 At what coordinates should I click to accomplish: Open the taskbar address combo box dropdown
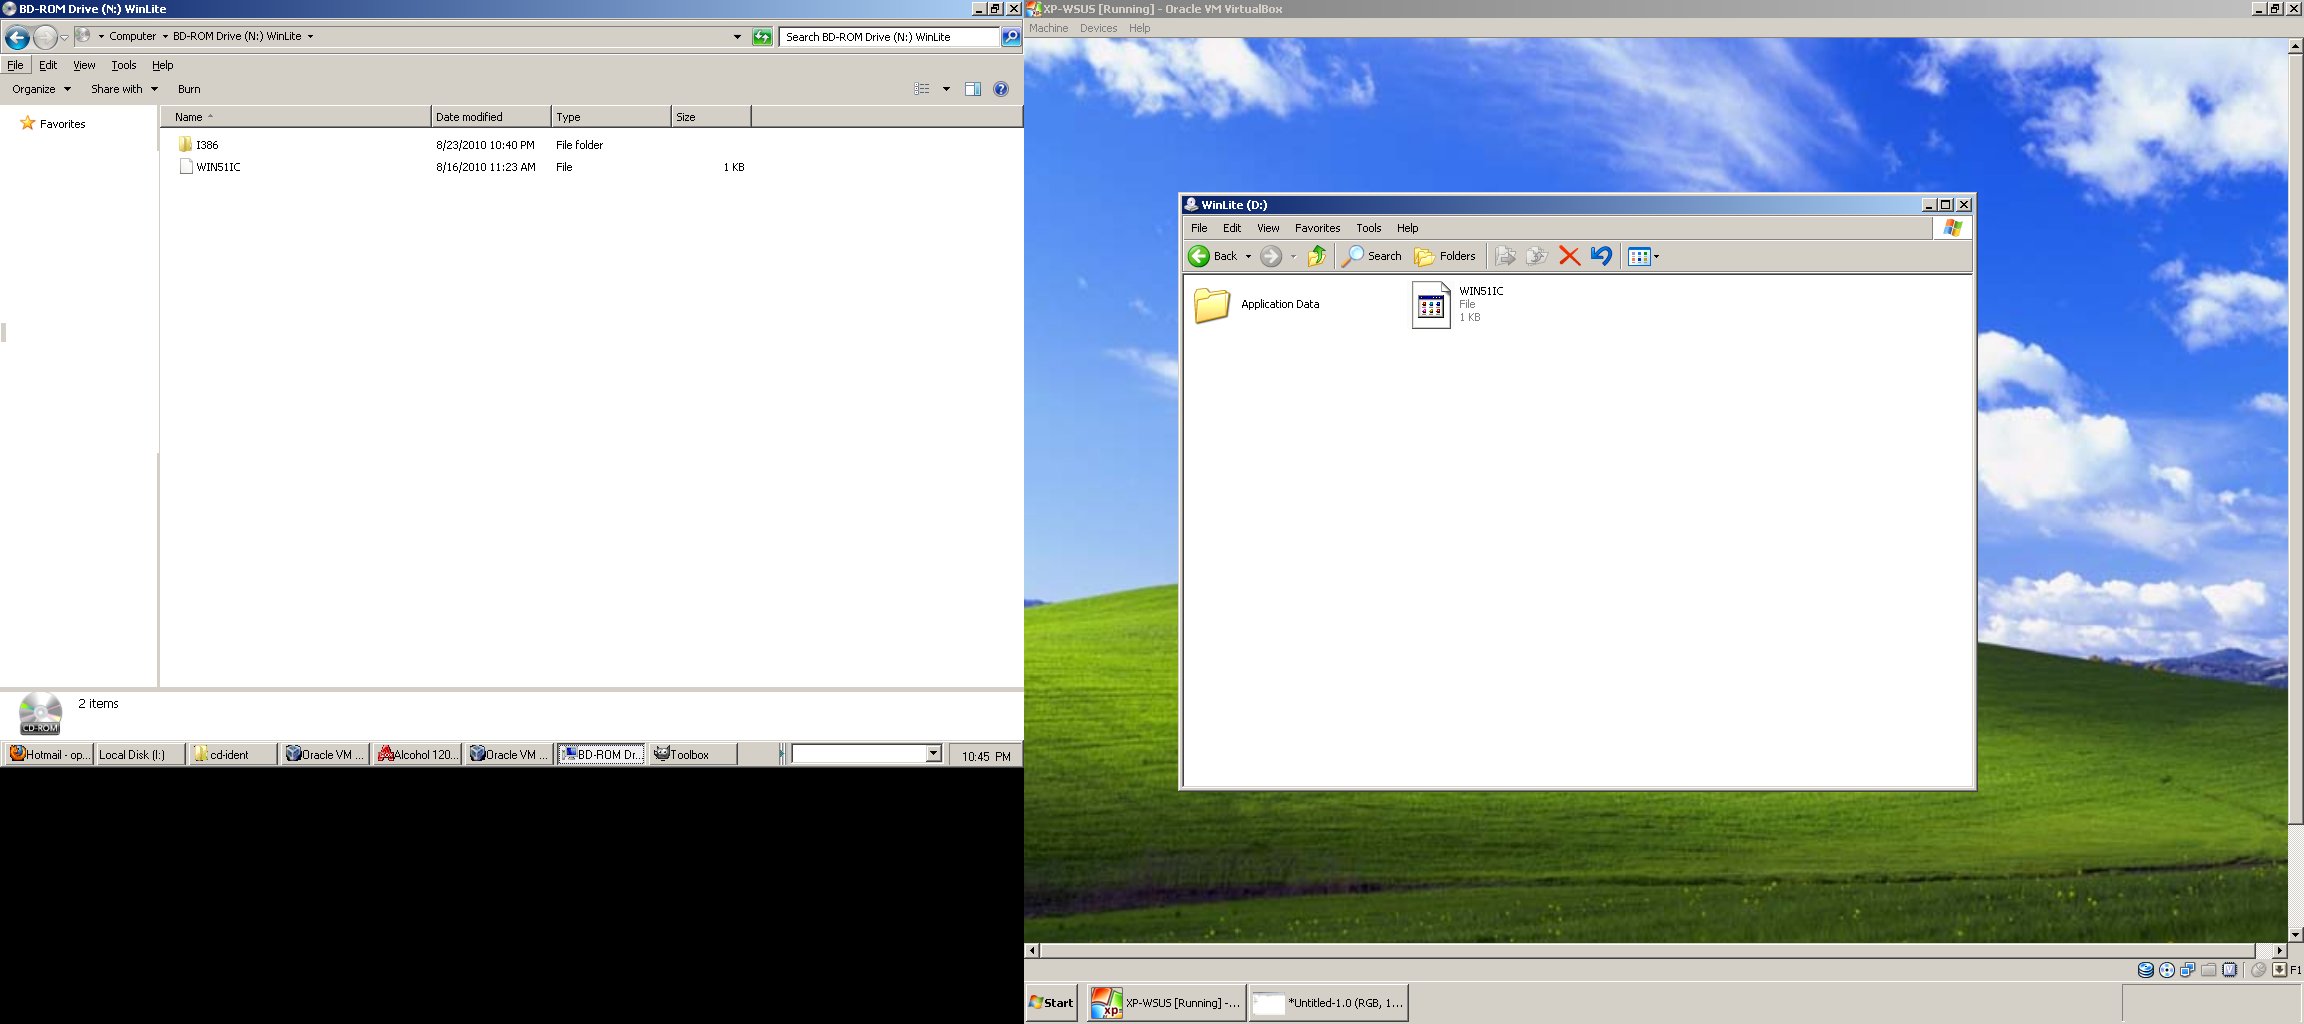[934, 753]
